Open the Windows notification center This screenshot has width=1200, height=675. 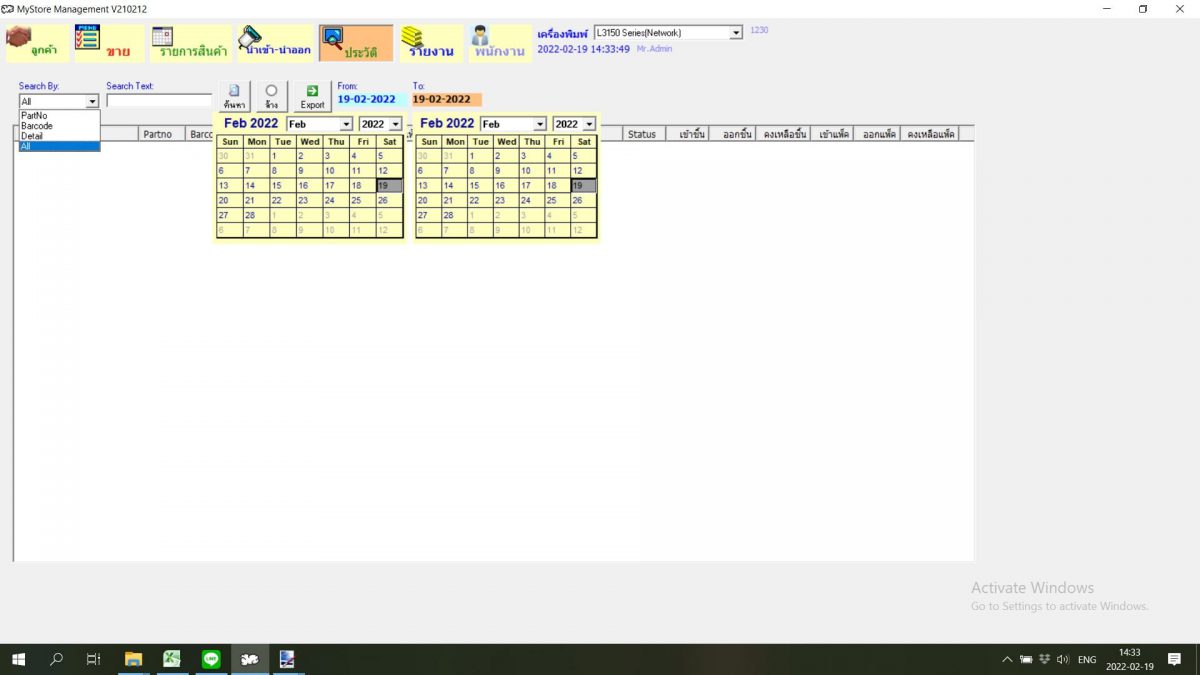tap(1175, 659)
